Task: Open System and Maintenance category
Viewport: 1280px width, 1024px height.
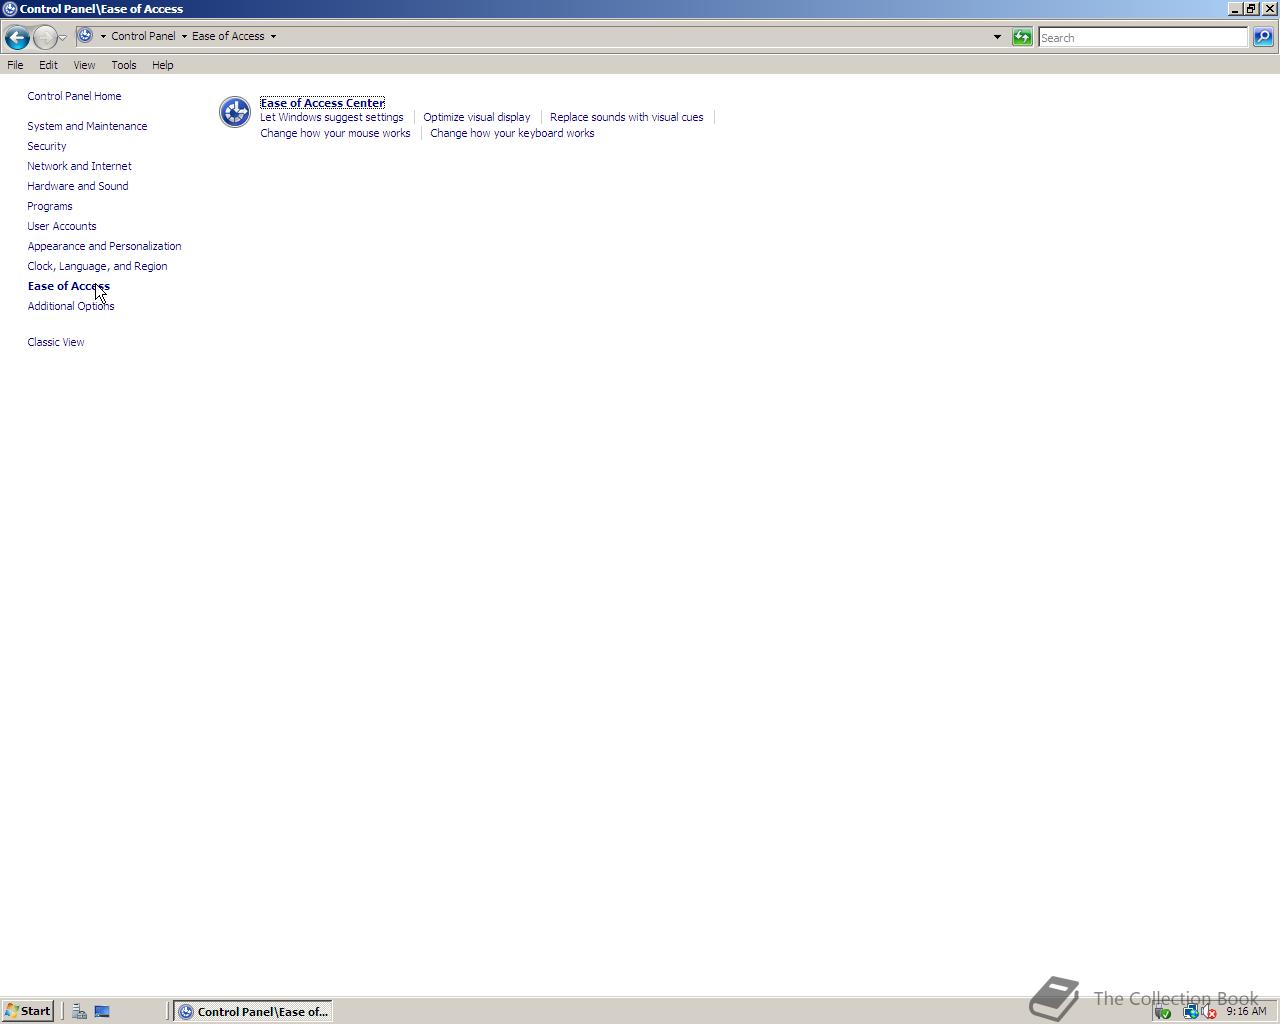Action: (87, 126)
